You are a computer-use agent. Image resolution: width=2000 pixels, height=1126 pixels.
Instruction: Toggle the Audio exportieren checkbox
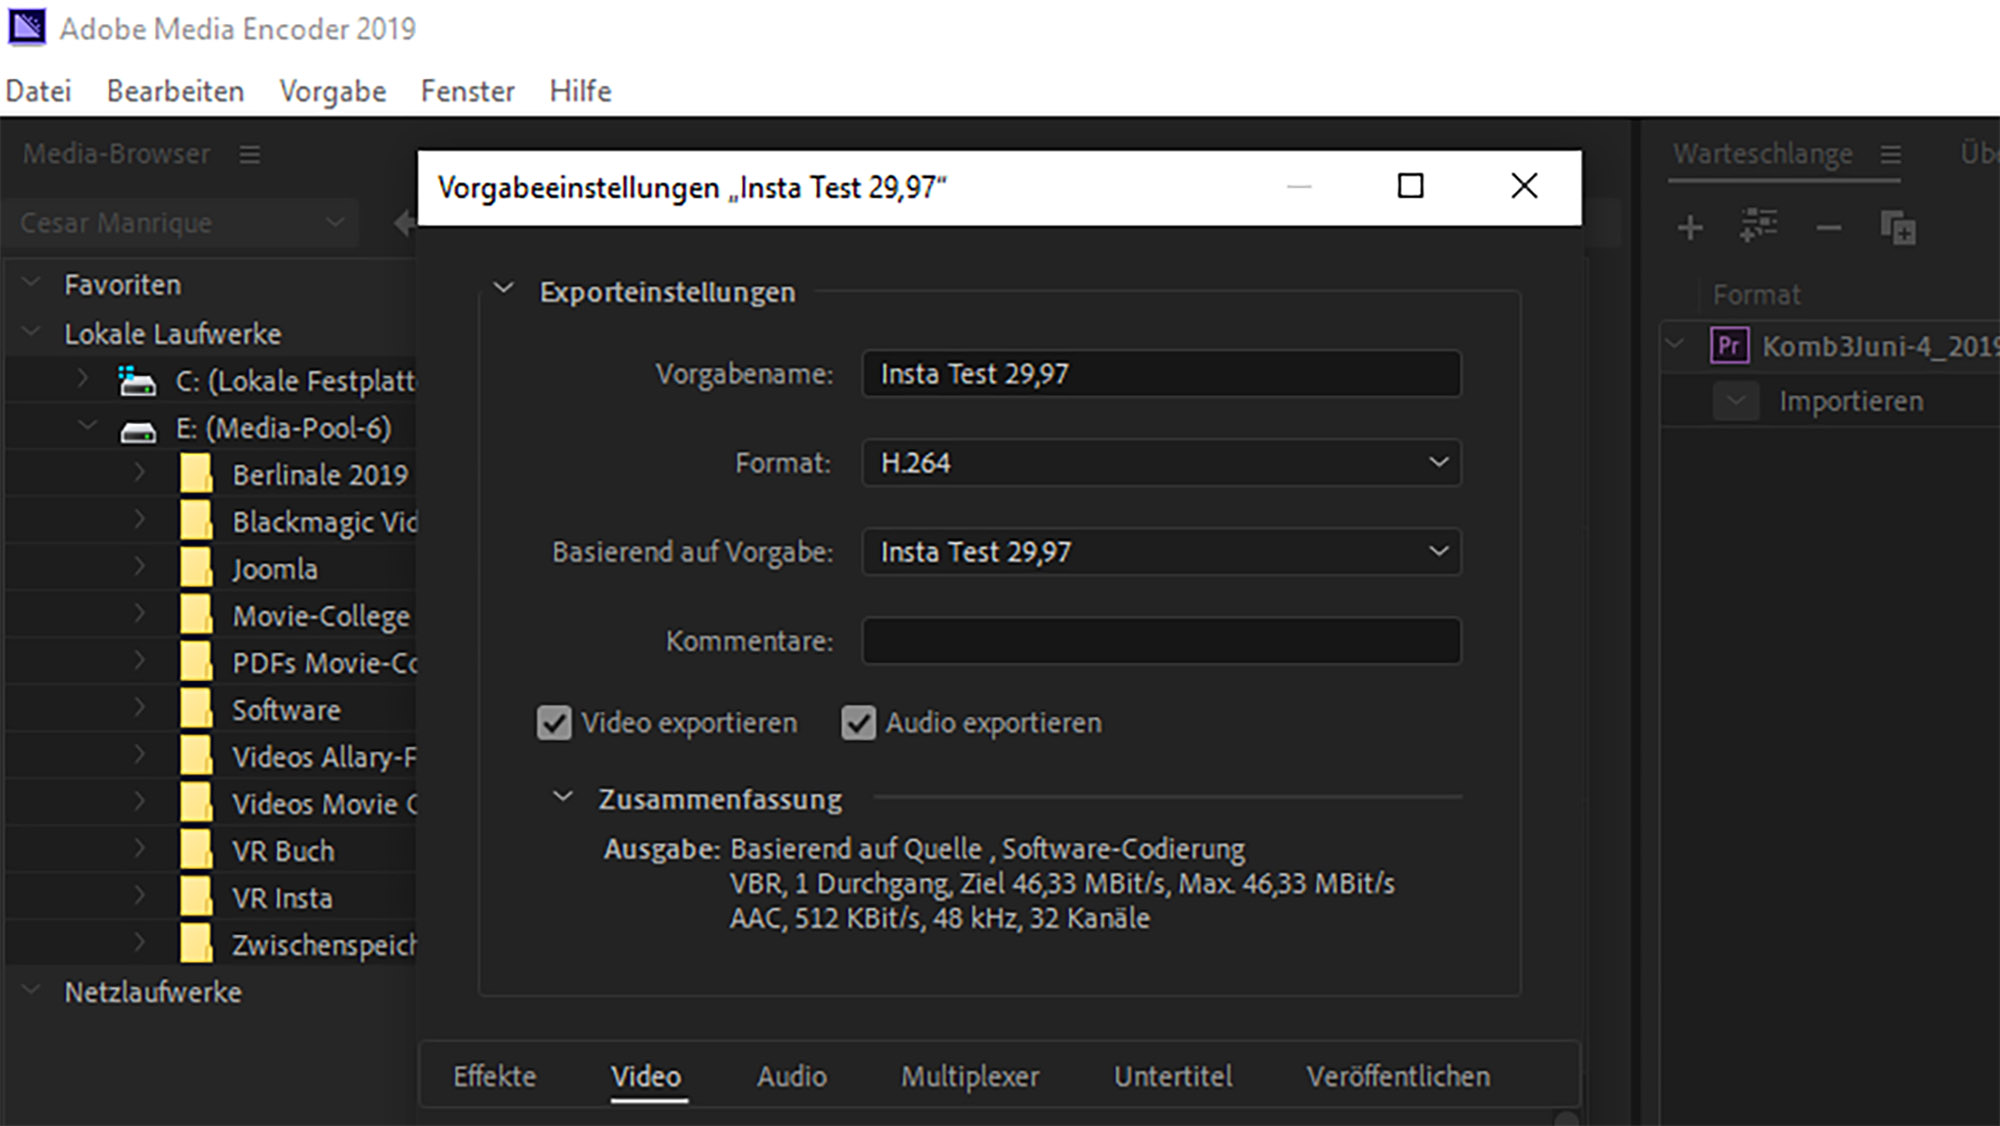pos(858,723)
